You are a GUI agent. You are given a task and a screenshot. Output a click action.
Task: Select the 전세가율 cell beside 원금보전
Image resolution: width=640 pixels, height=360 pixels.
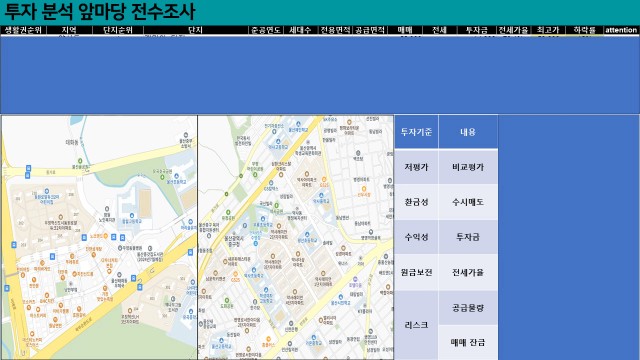click(468, 272)
